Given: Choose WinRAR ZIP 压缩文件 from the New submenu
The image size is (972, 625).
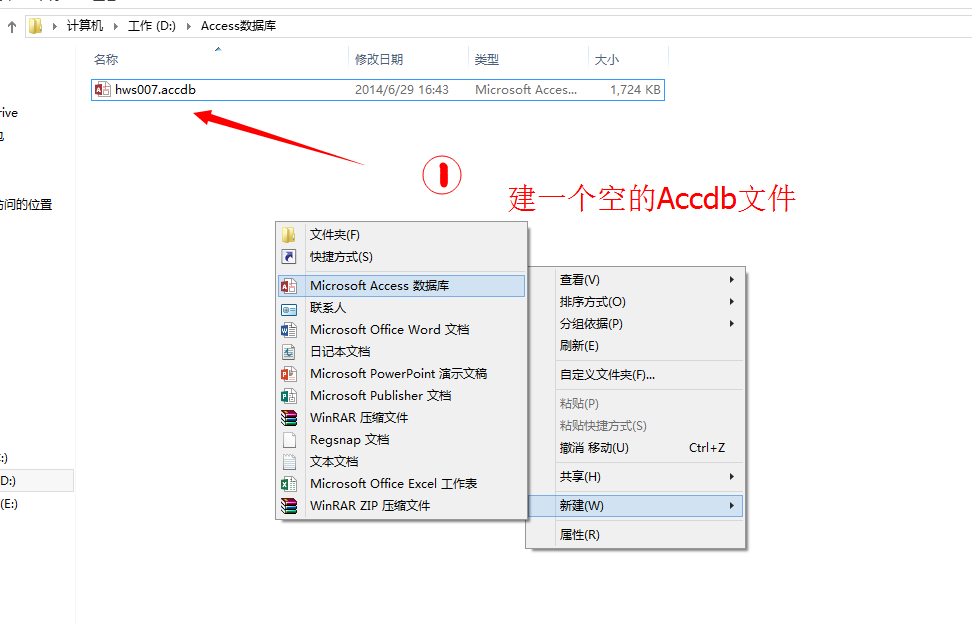Looking at the screenshot, I should click(x=402, y=506).
